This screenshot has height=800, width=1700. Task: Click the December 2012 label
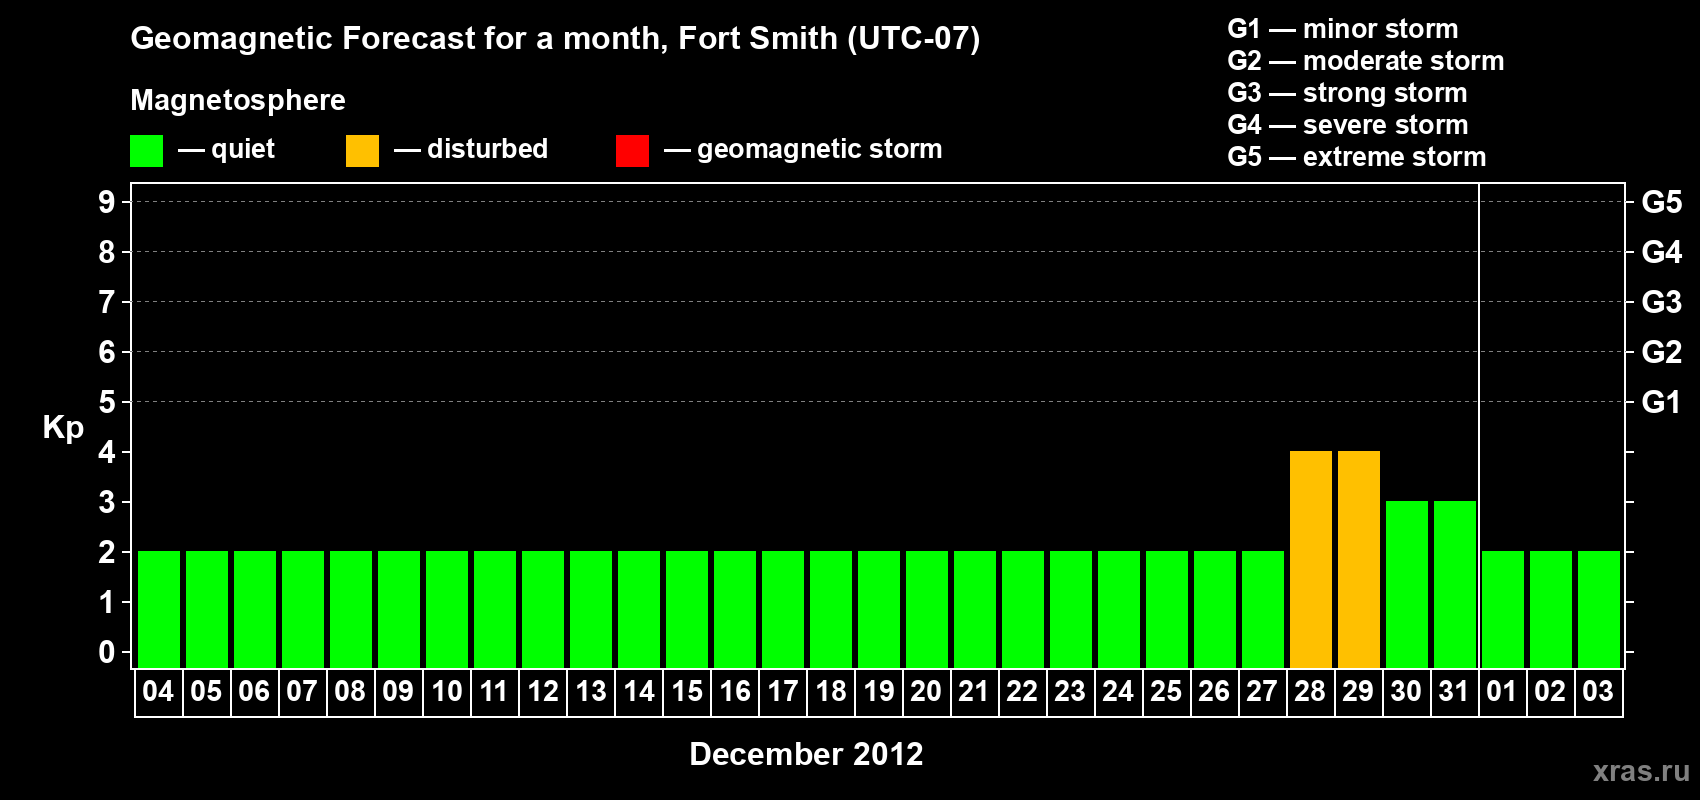pos(806,754)
